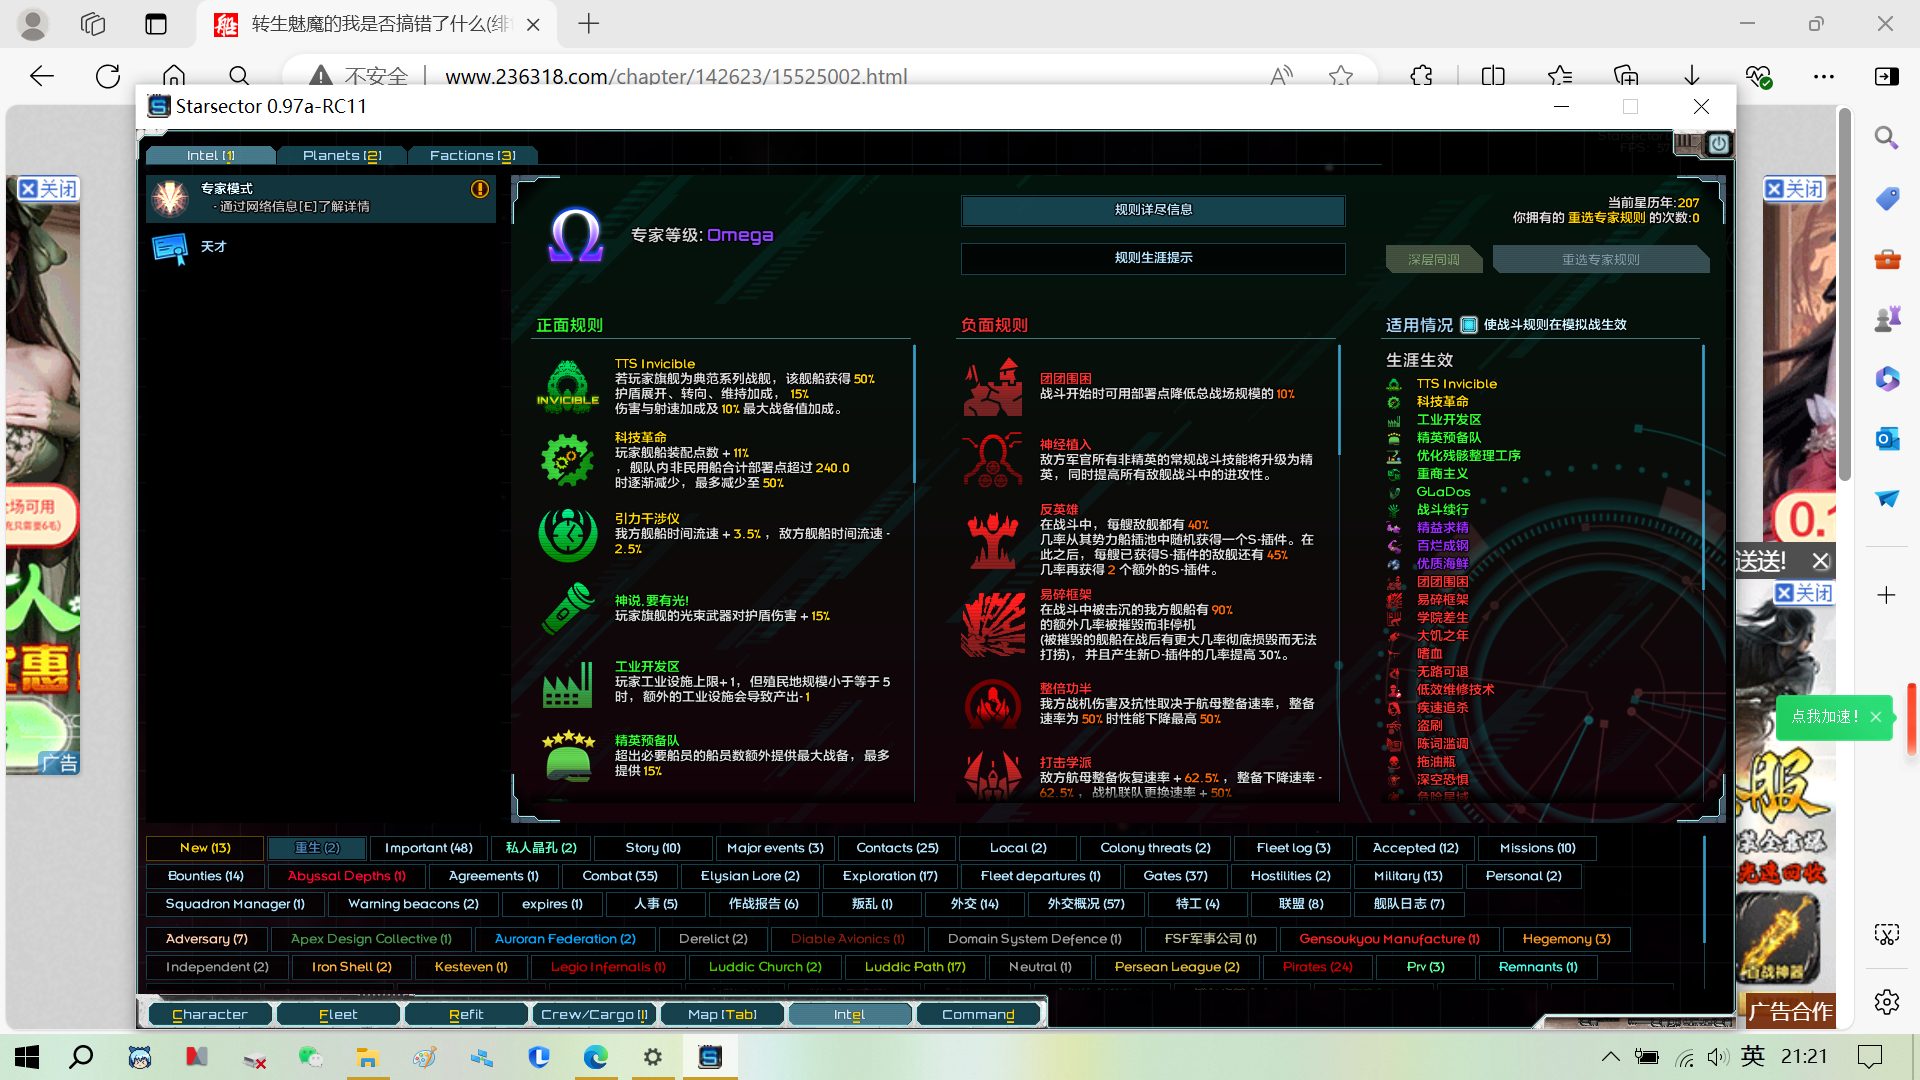Switch to the Planets tab
This screenshot has height=1080, width=1920.
point(342,156)
